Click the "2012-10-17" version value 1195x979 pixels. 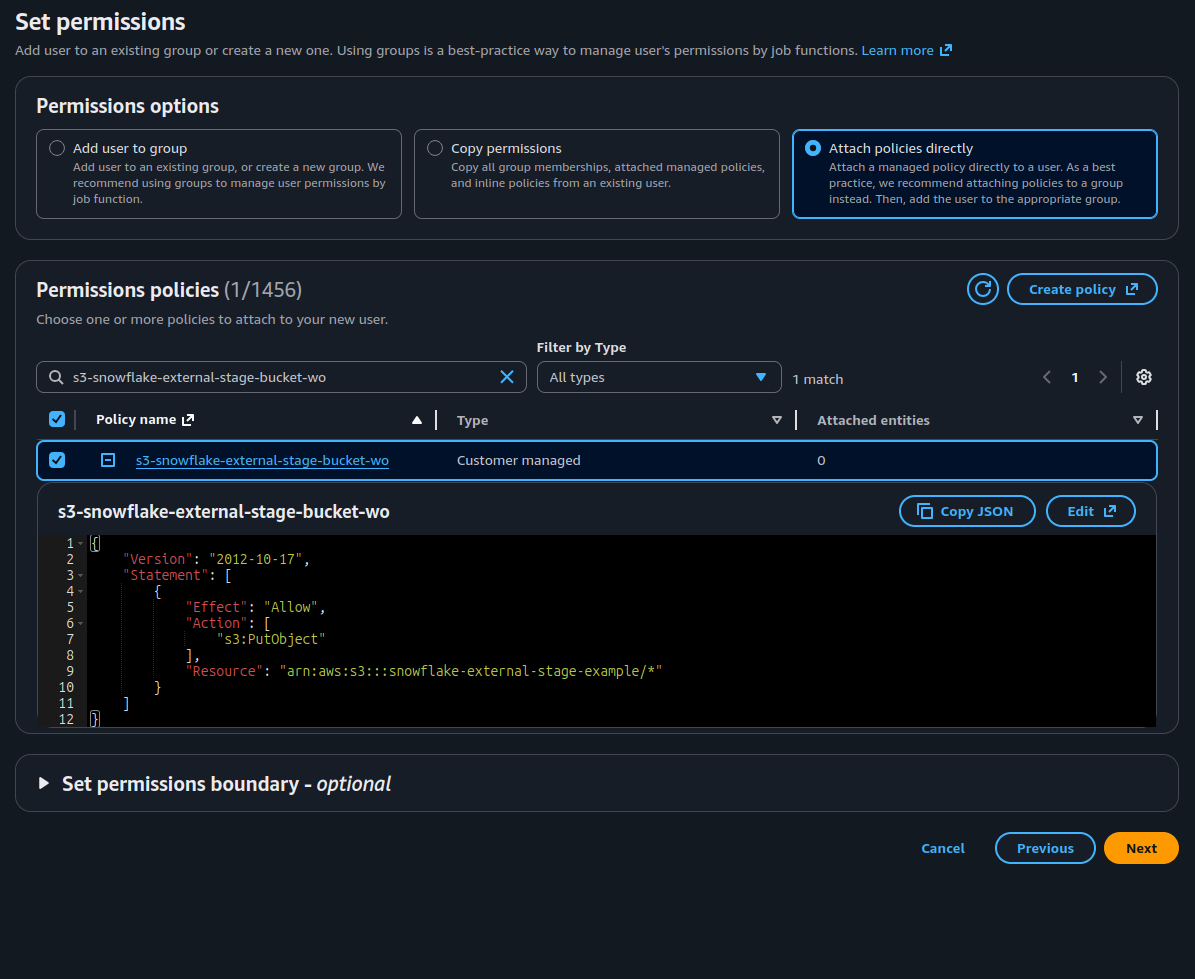pyautogui.click(x=256, y=559)
